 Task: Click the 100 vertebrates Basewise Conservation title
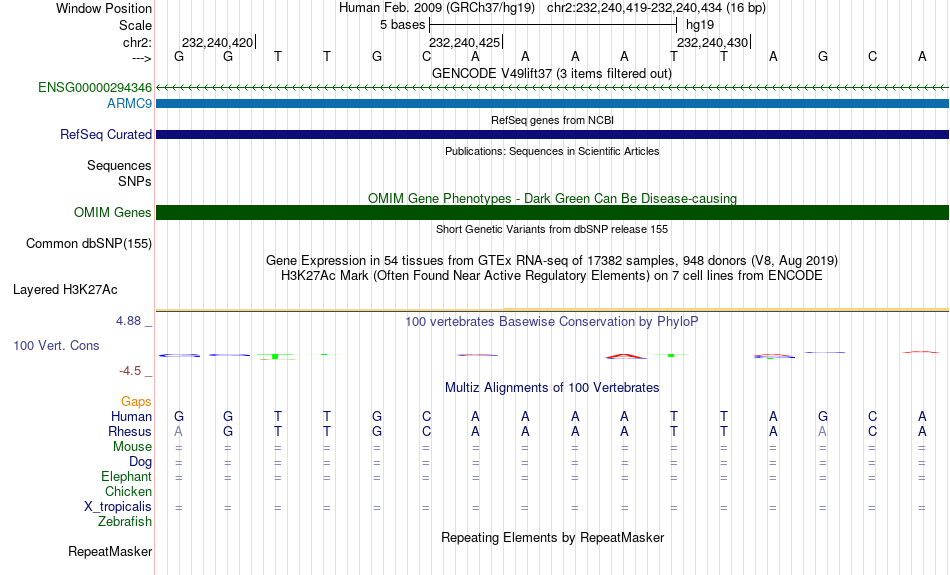coord(552,322)
